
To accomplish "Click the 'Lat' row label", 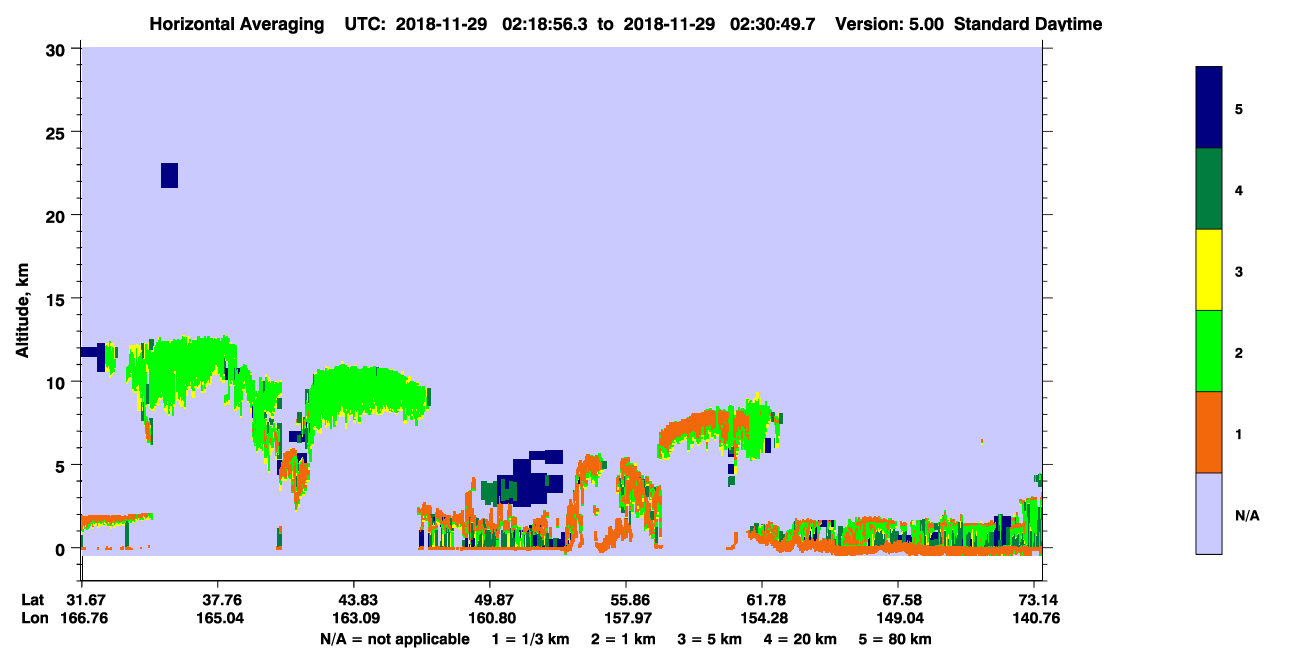I will (x=33, y=600).
